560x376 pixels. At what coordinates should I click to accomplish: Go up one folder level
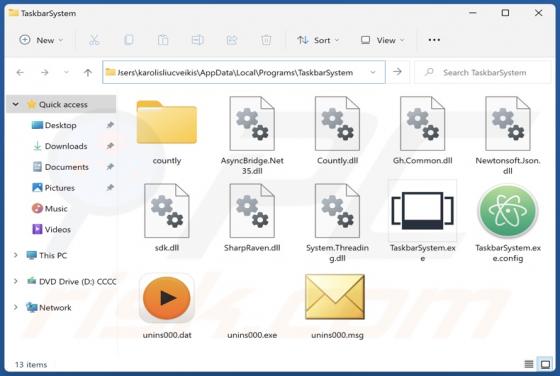pos(88,72)
